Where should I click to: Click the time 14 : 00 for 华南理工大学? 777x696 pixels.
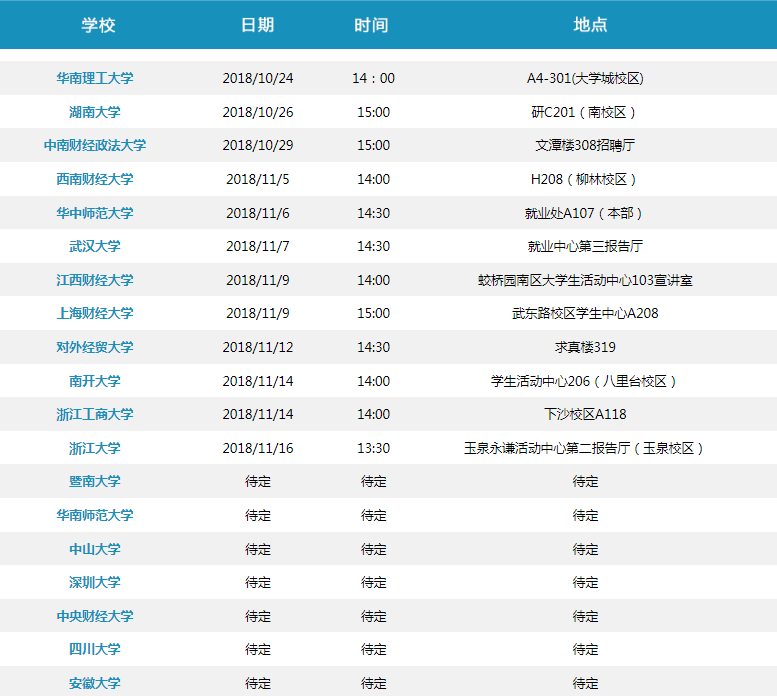[374, 78]
